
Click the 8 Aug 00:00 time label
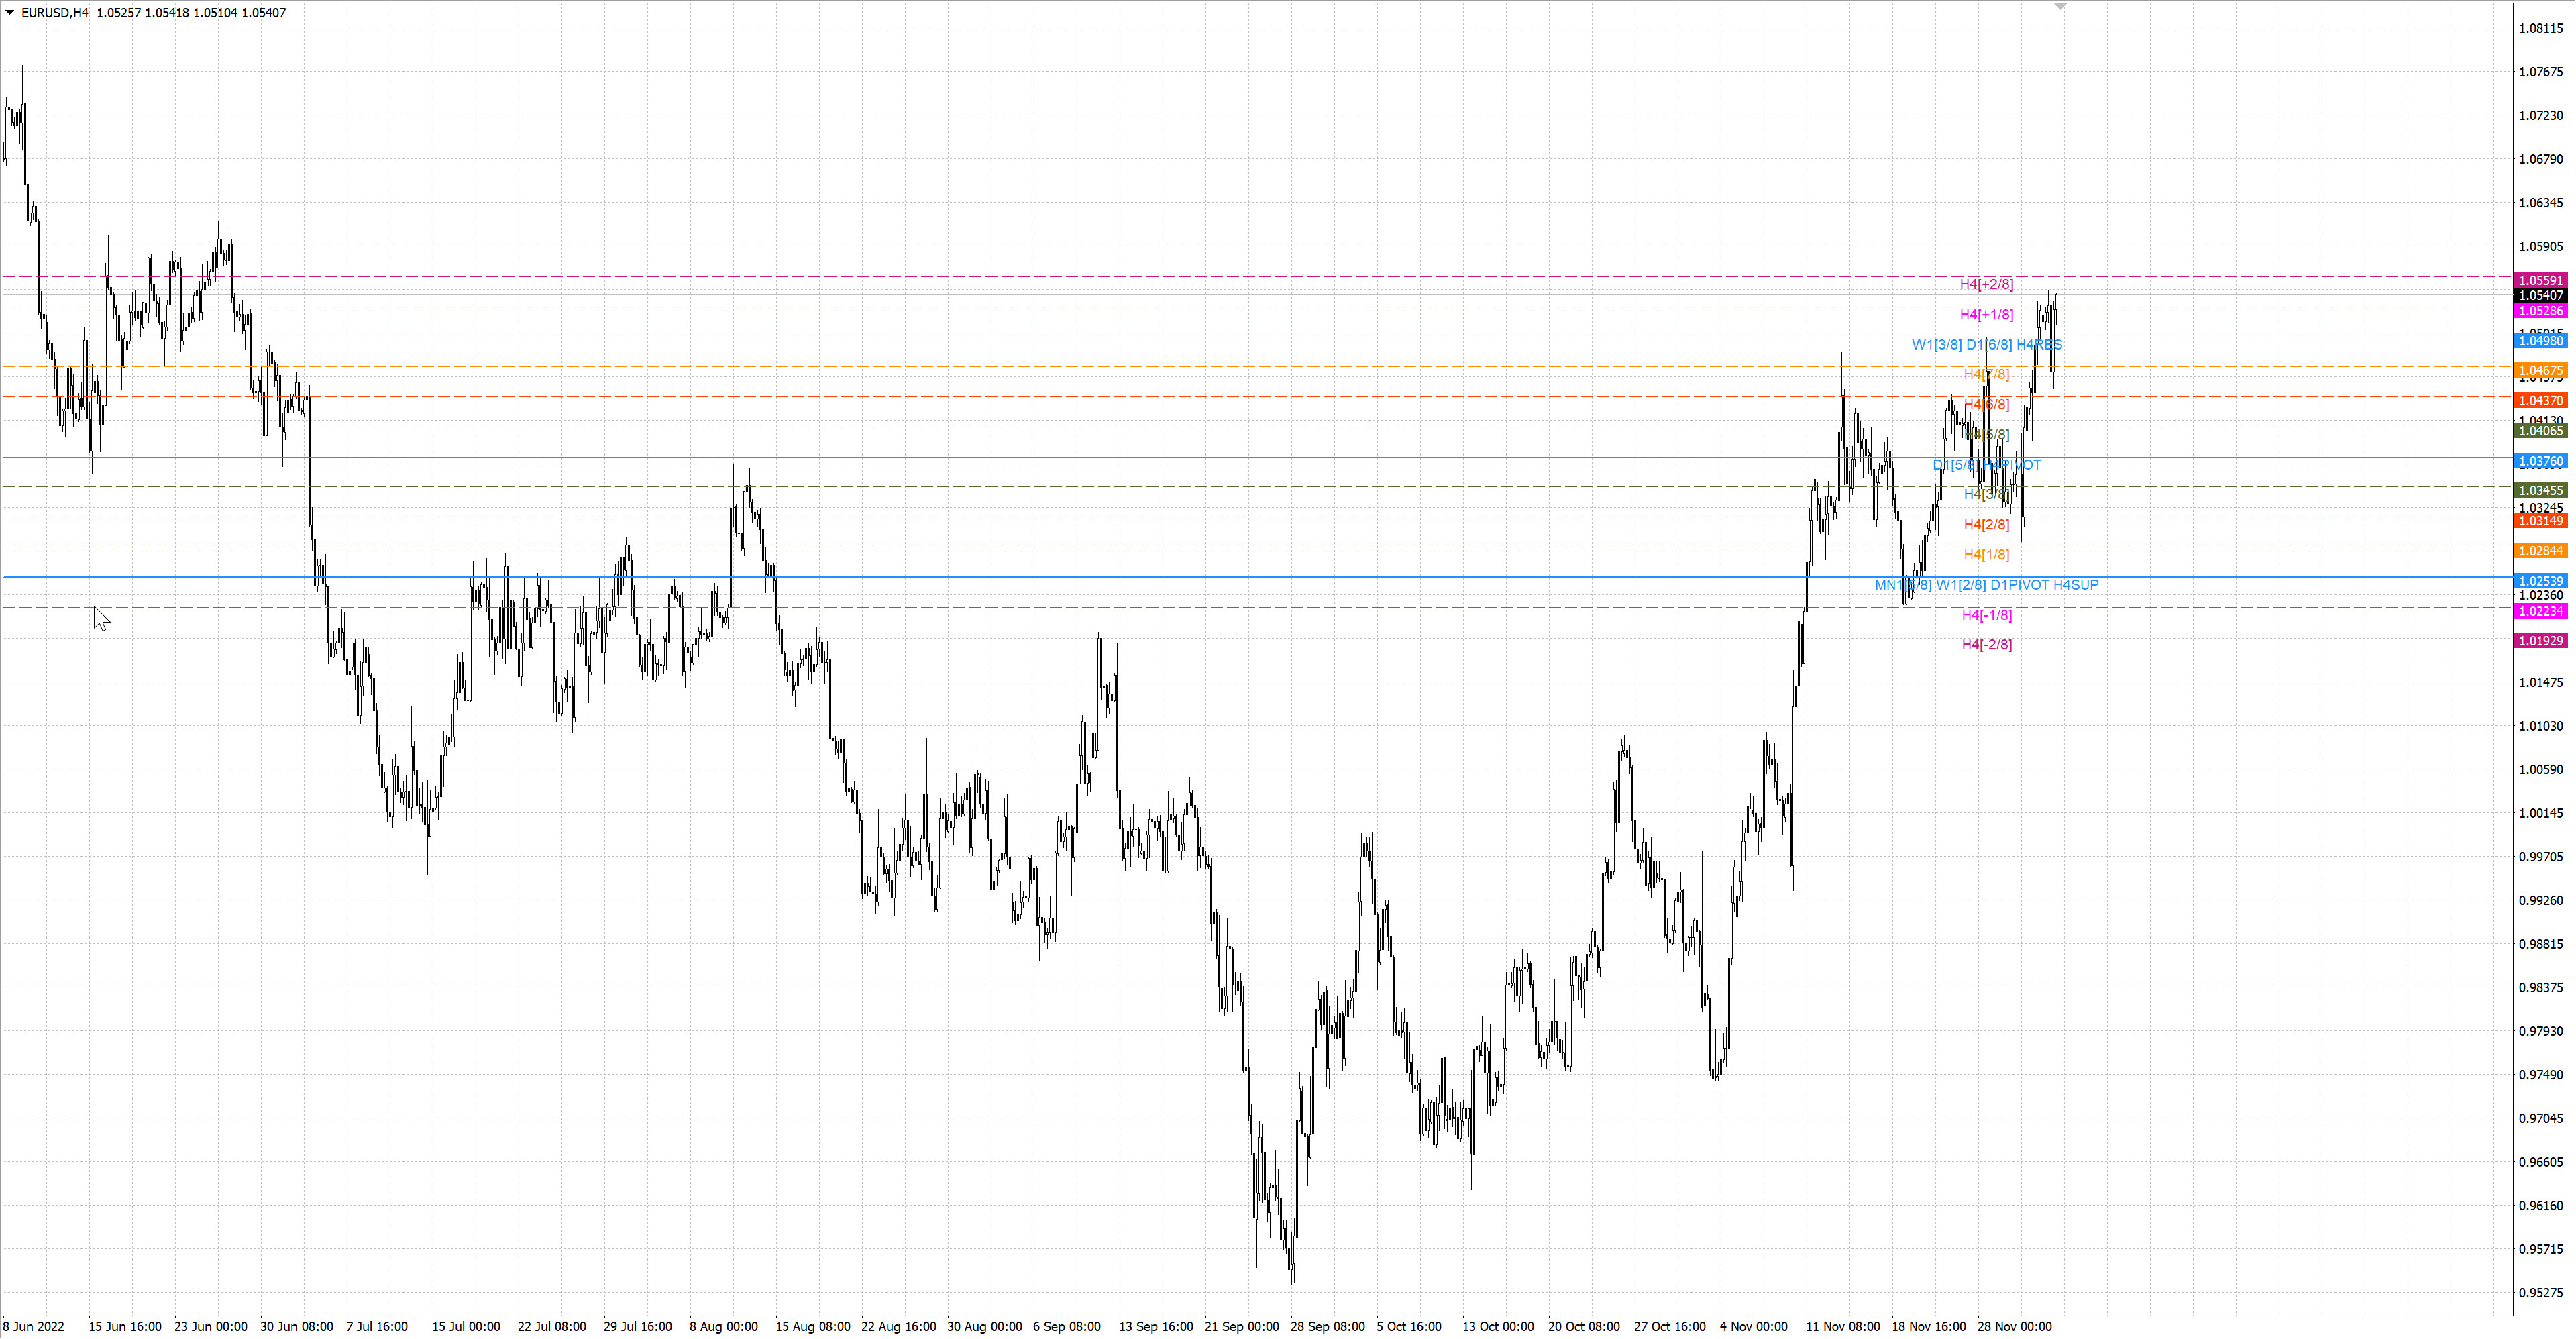coord(724,1327)
